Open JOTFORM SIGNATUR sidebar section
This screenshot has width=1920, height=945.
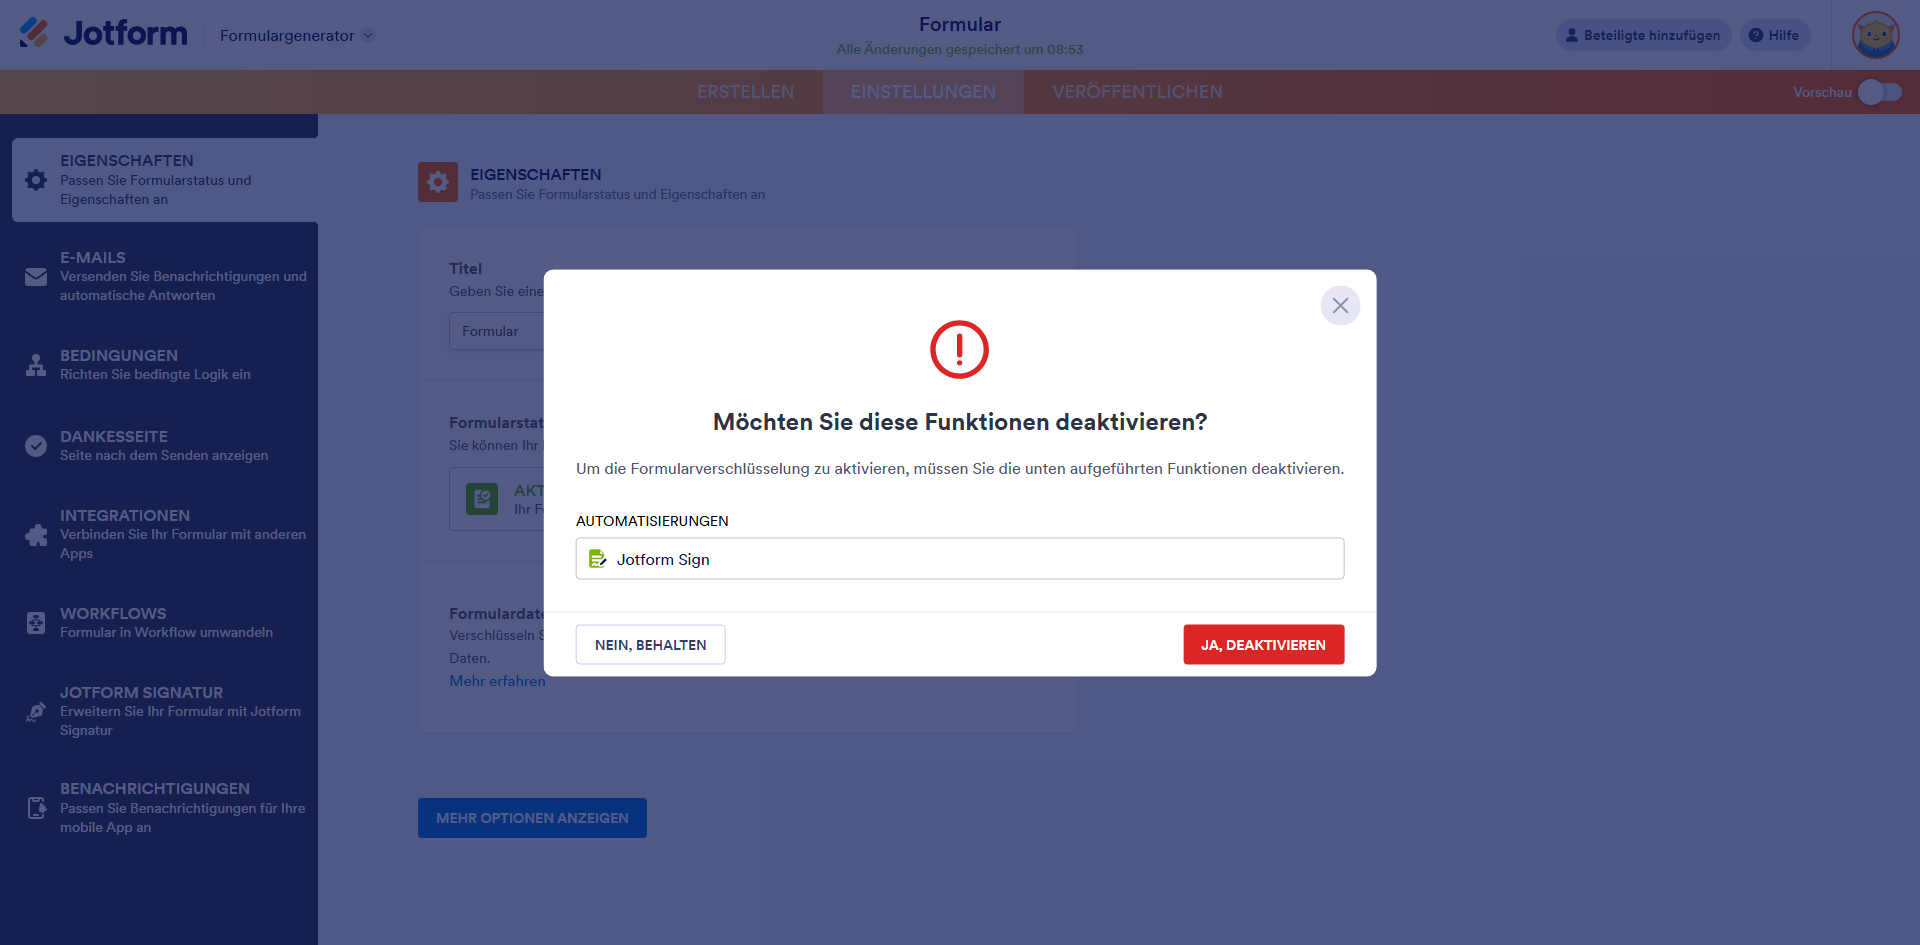tap(165, 711)
